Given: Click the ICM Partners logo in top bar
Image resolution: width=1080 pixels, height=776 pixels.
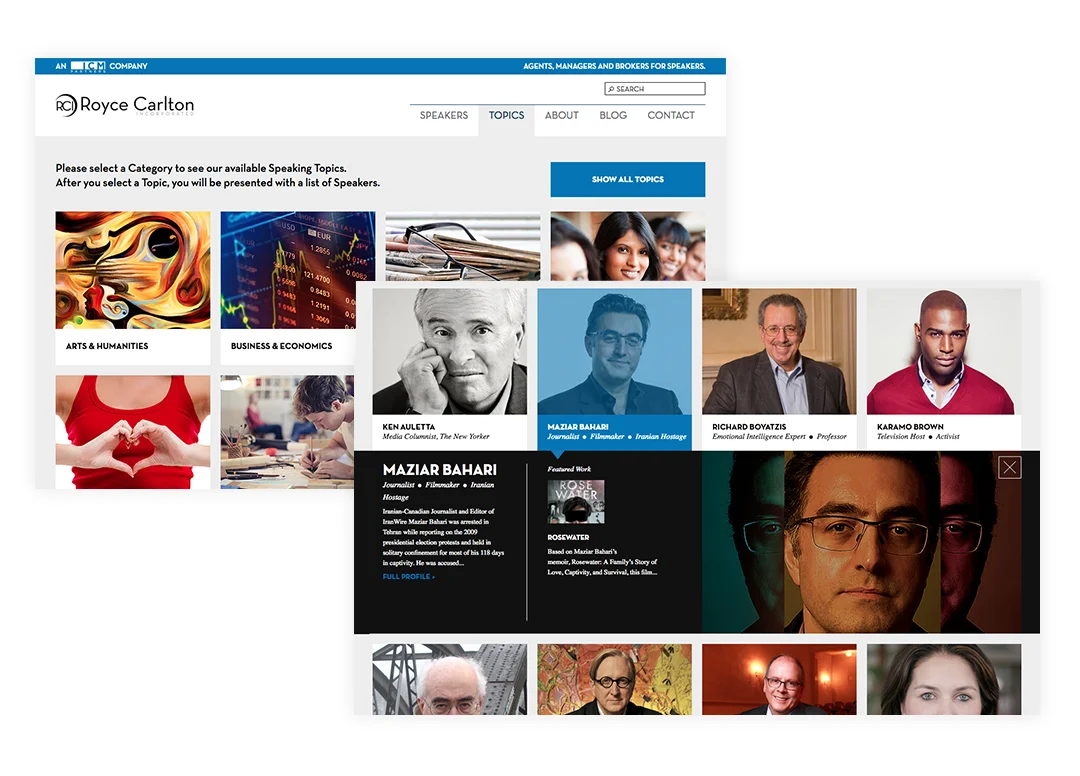Looking at the screenshot, I should pyautogui.click(x=88, y=66).
